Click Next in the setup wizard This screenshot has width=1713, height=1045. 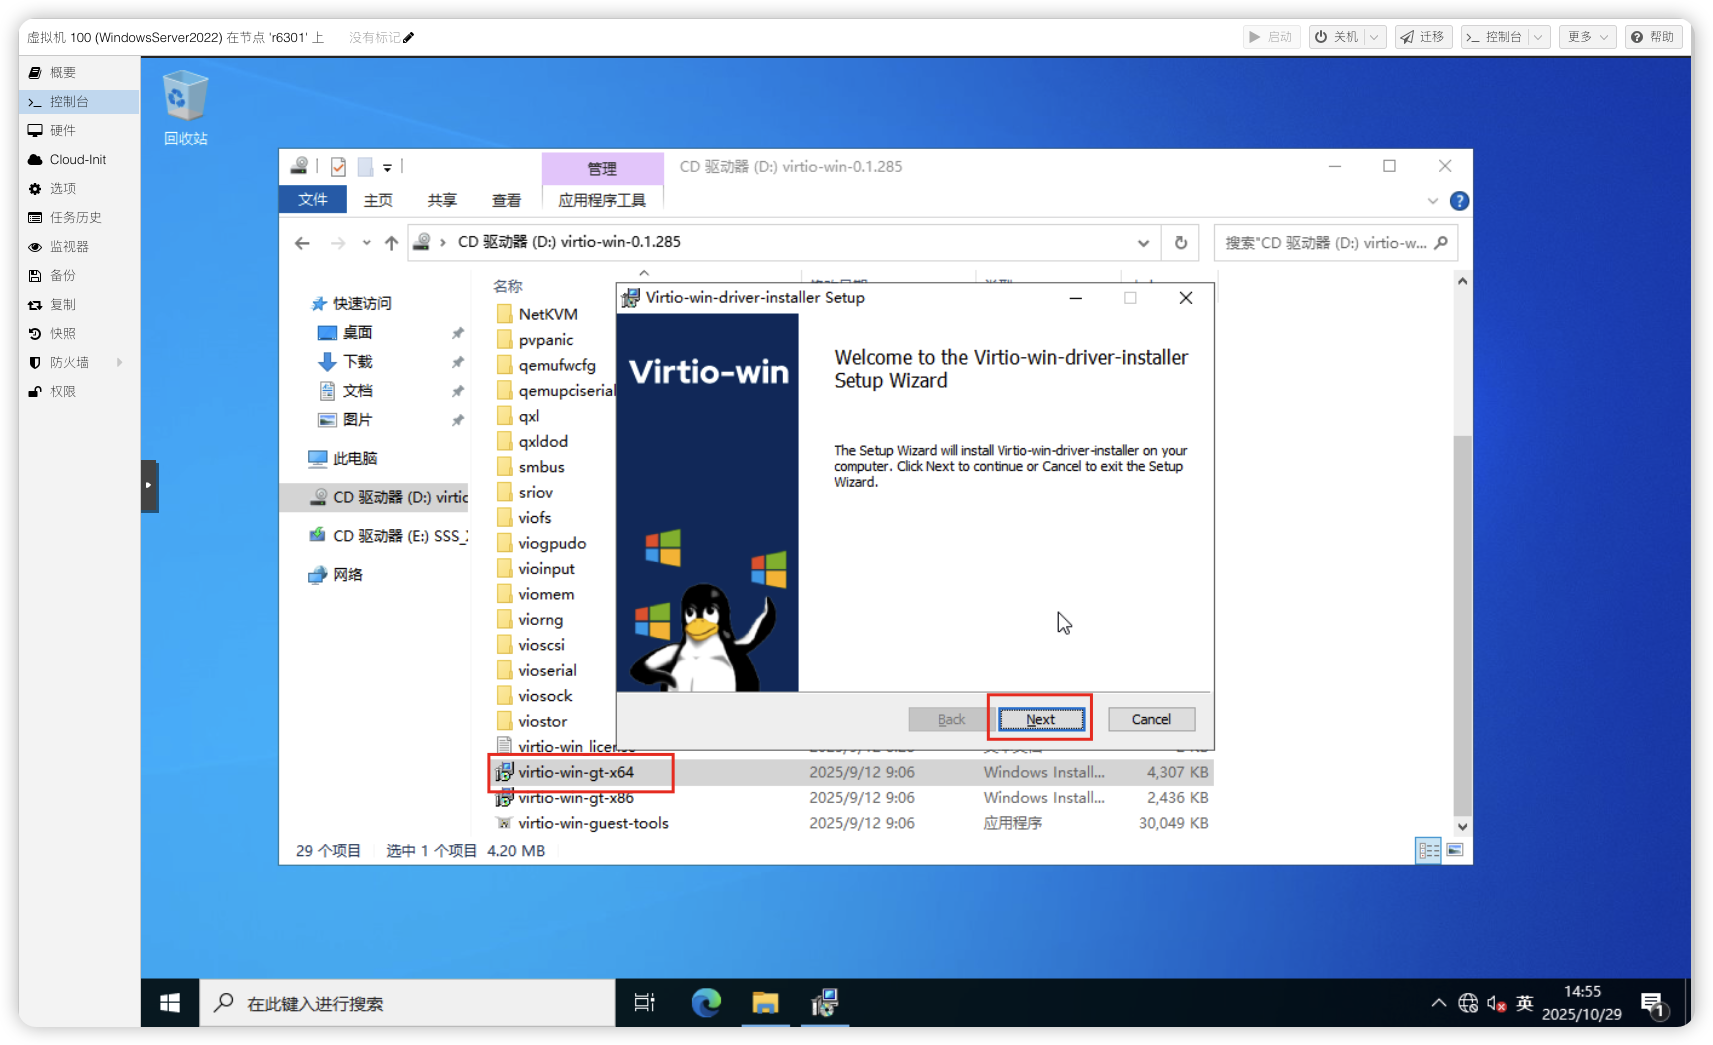[x=1040, y=719]
